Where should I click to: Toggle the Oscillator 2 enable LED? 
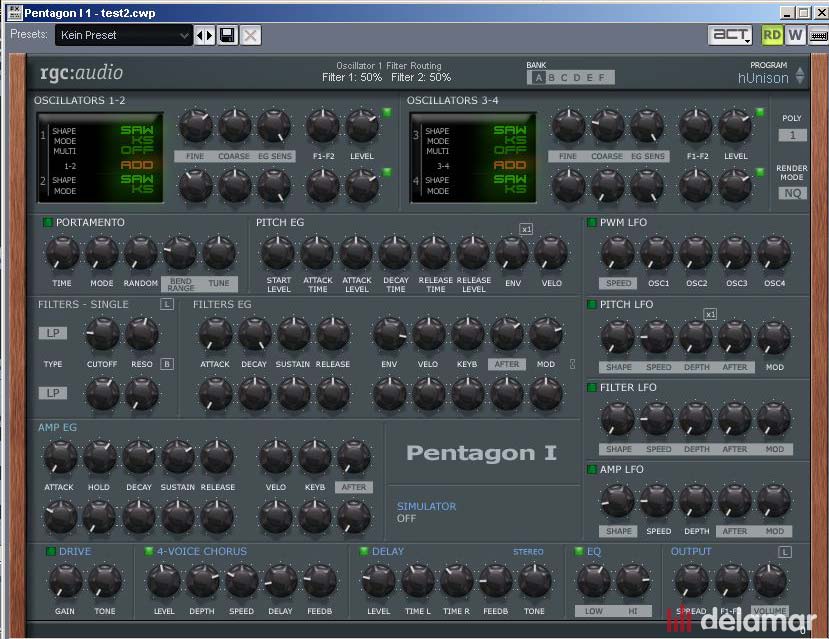point(387,172)
